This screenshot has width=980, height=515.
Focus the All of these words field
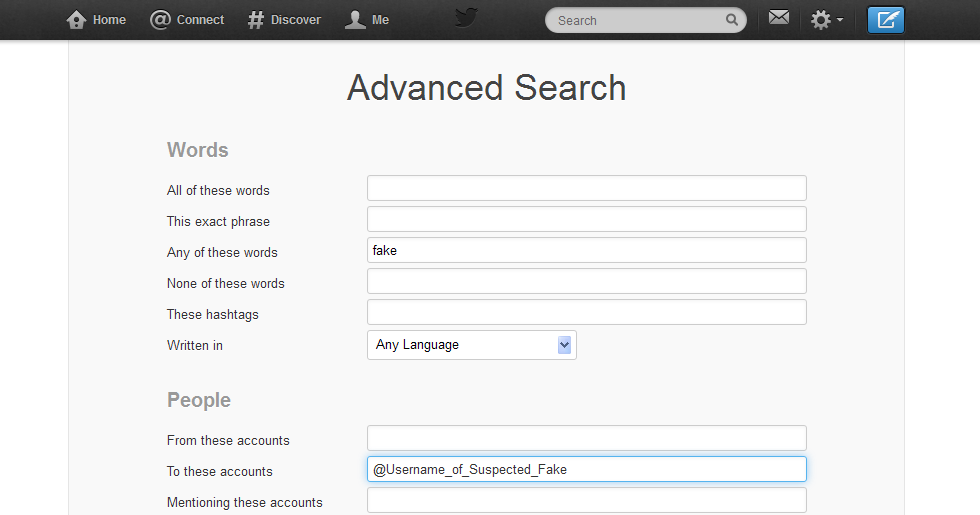click(586, 188)
